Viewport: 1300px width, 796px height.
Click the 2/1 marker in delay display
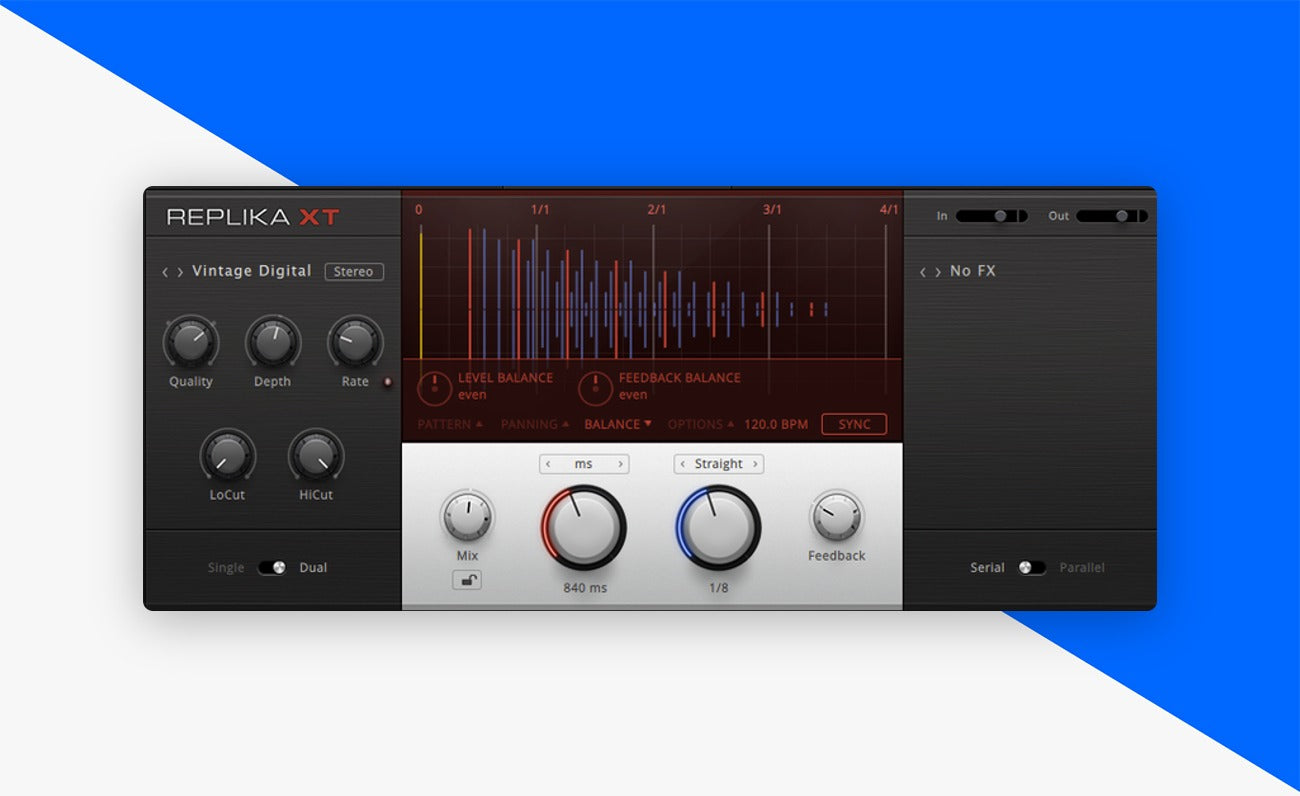click(657, 210)
